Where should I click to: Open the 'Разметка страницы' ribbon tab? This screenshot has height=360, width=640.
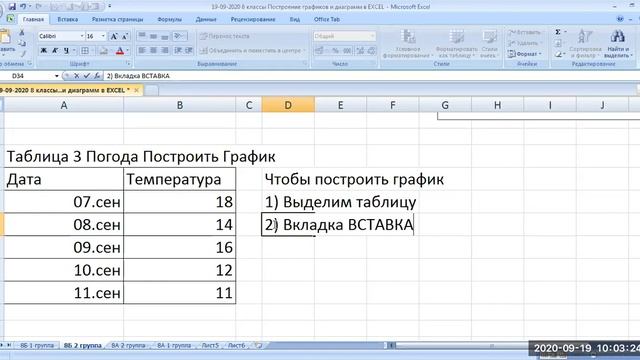(118, 19)
